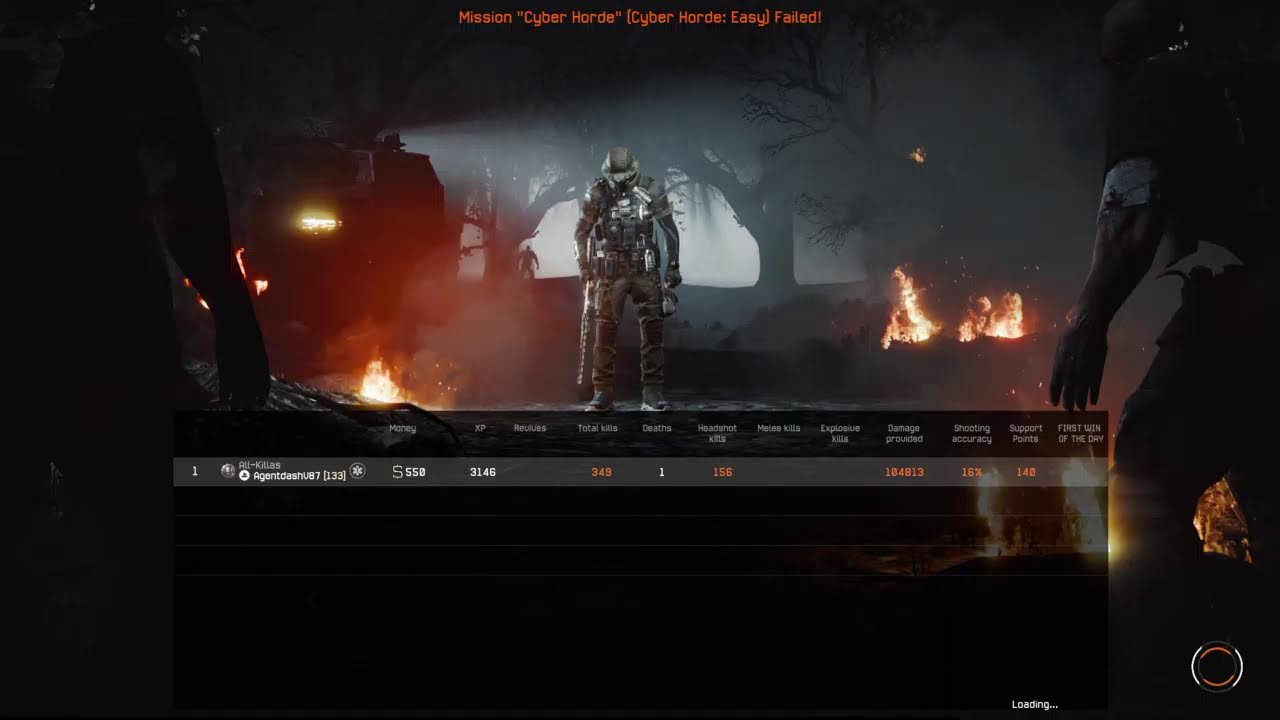Click the shooting accuracy value 16%

coord(972,472)
